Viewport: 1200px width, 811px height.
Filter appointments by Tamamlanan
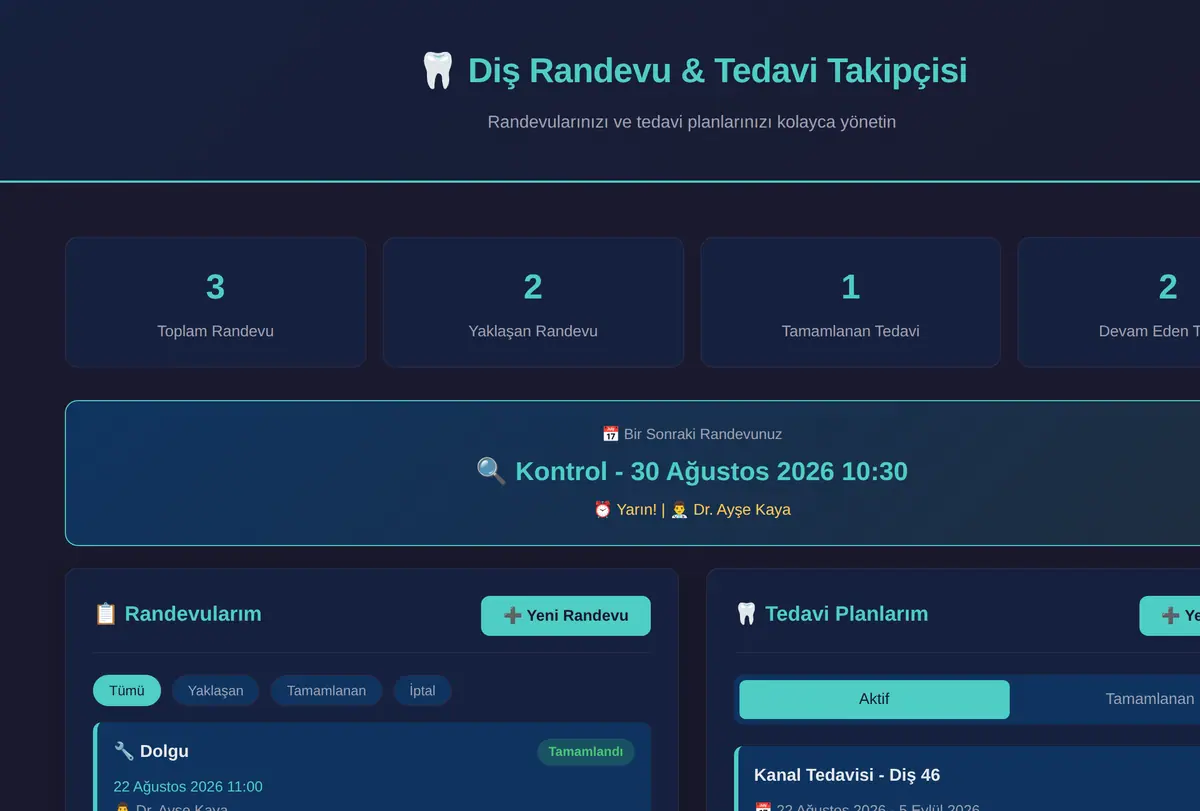(326, 691)
